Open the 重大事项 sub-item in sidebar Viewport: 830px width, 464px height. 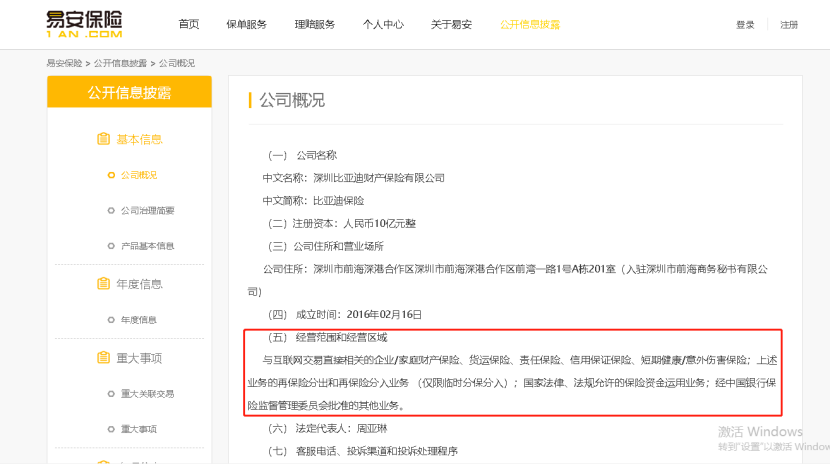click(x=138, y=429)
